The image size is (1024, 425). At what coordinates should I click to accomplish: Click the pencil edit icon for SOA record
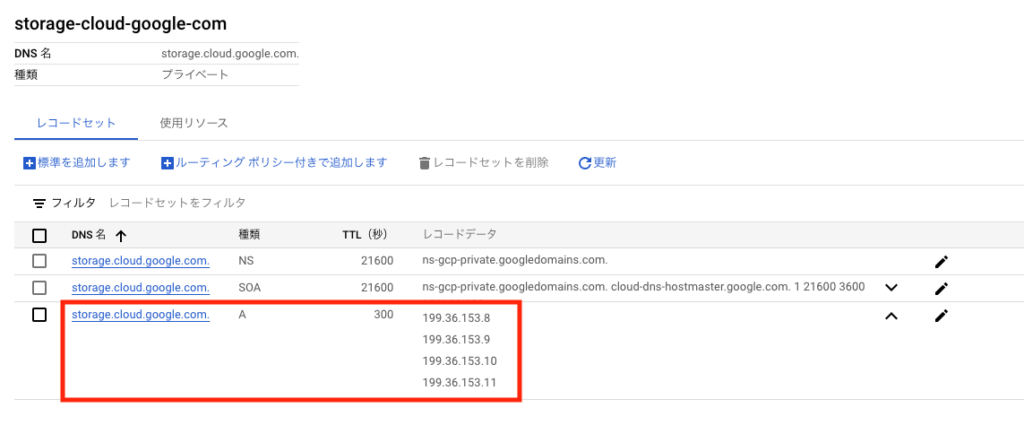point(940,288)
